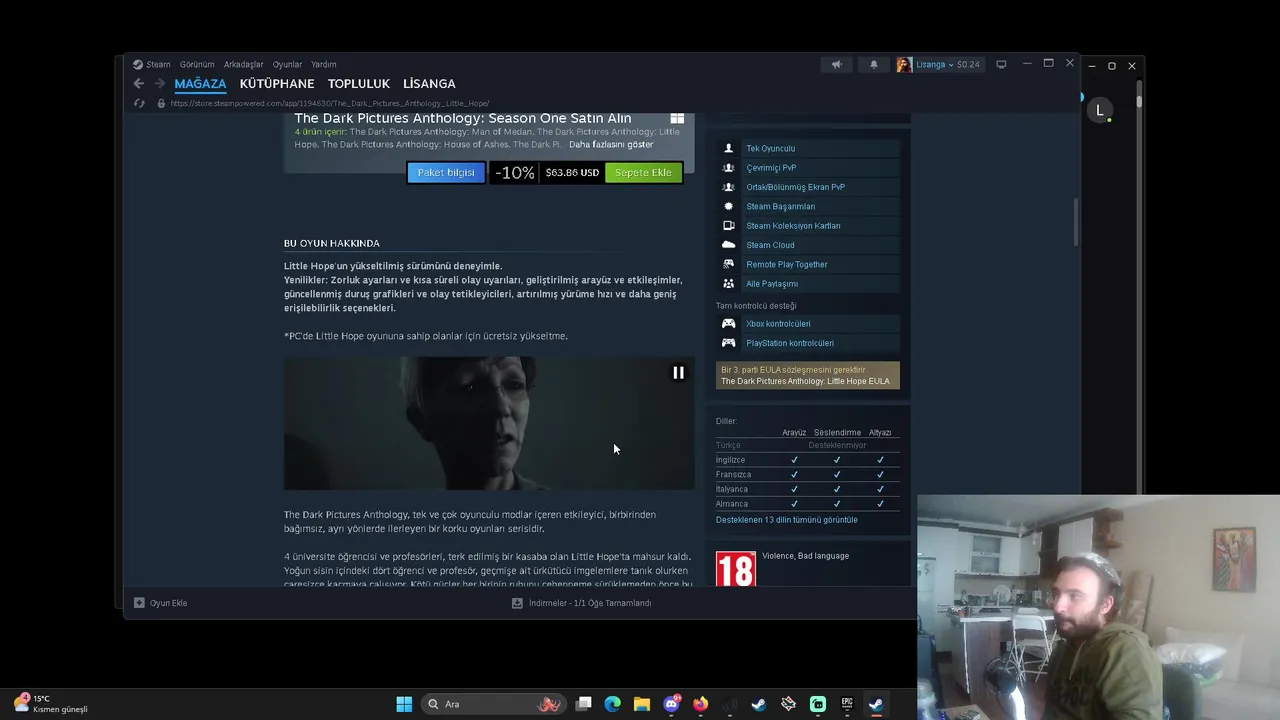Open İndirmeler downloads status
This screenshot has width=1280, height=720.
(582, 603)
